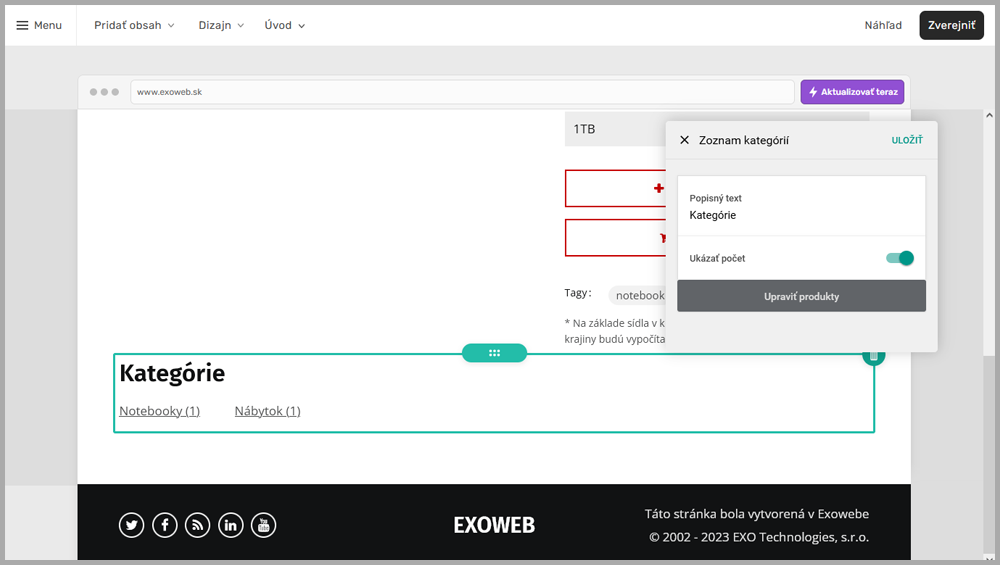Expand the Pridať obsah dropdown
Image resolution: width=1000 pixels, height=565 pixels.
(134, 26)
